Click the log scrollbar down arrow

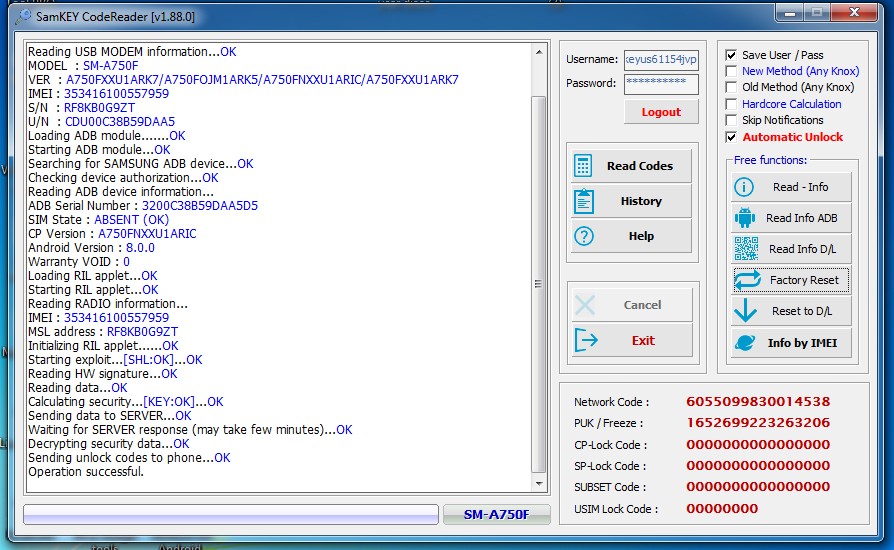tap(539, 484)
